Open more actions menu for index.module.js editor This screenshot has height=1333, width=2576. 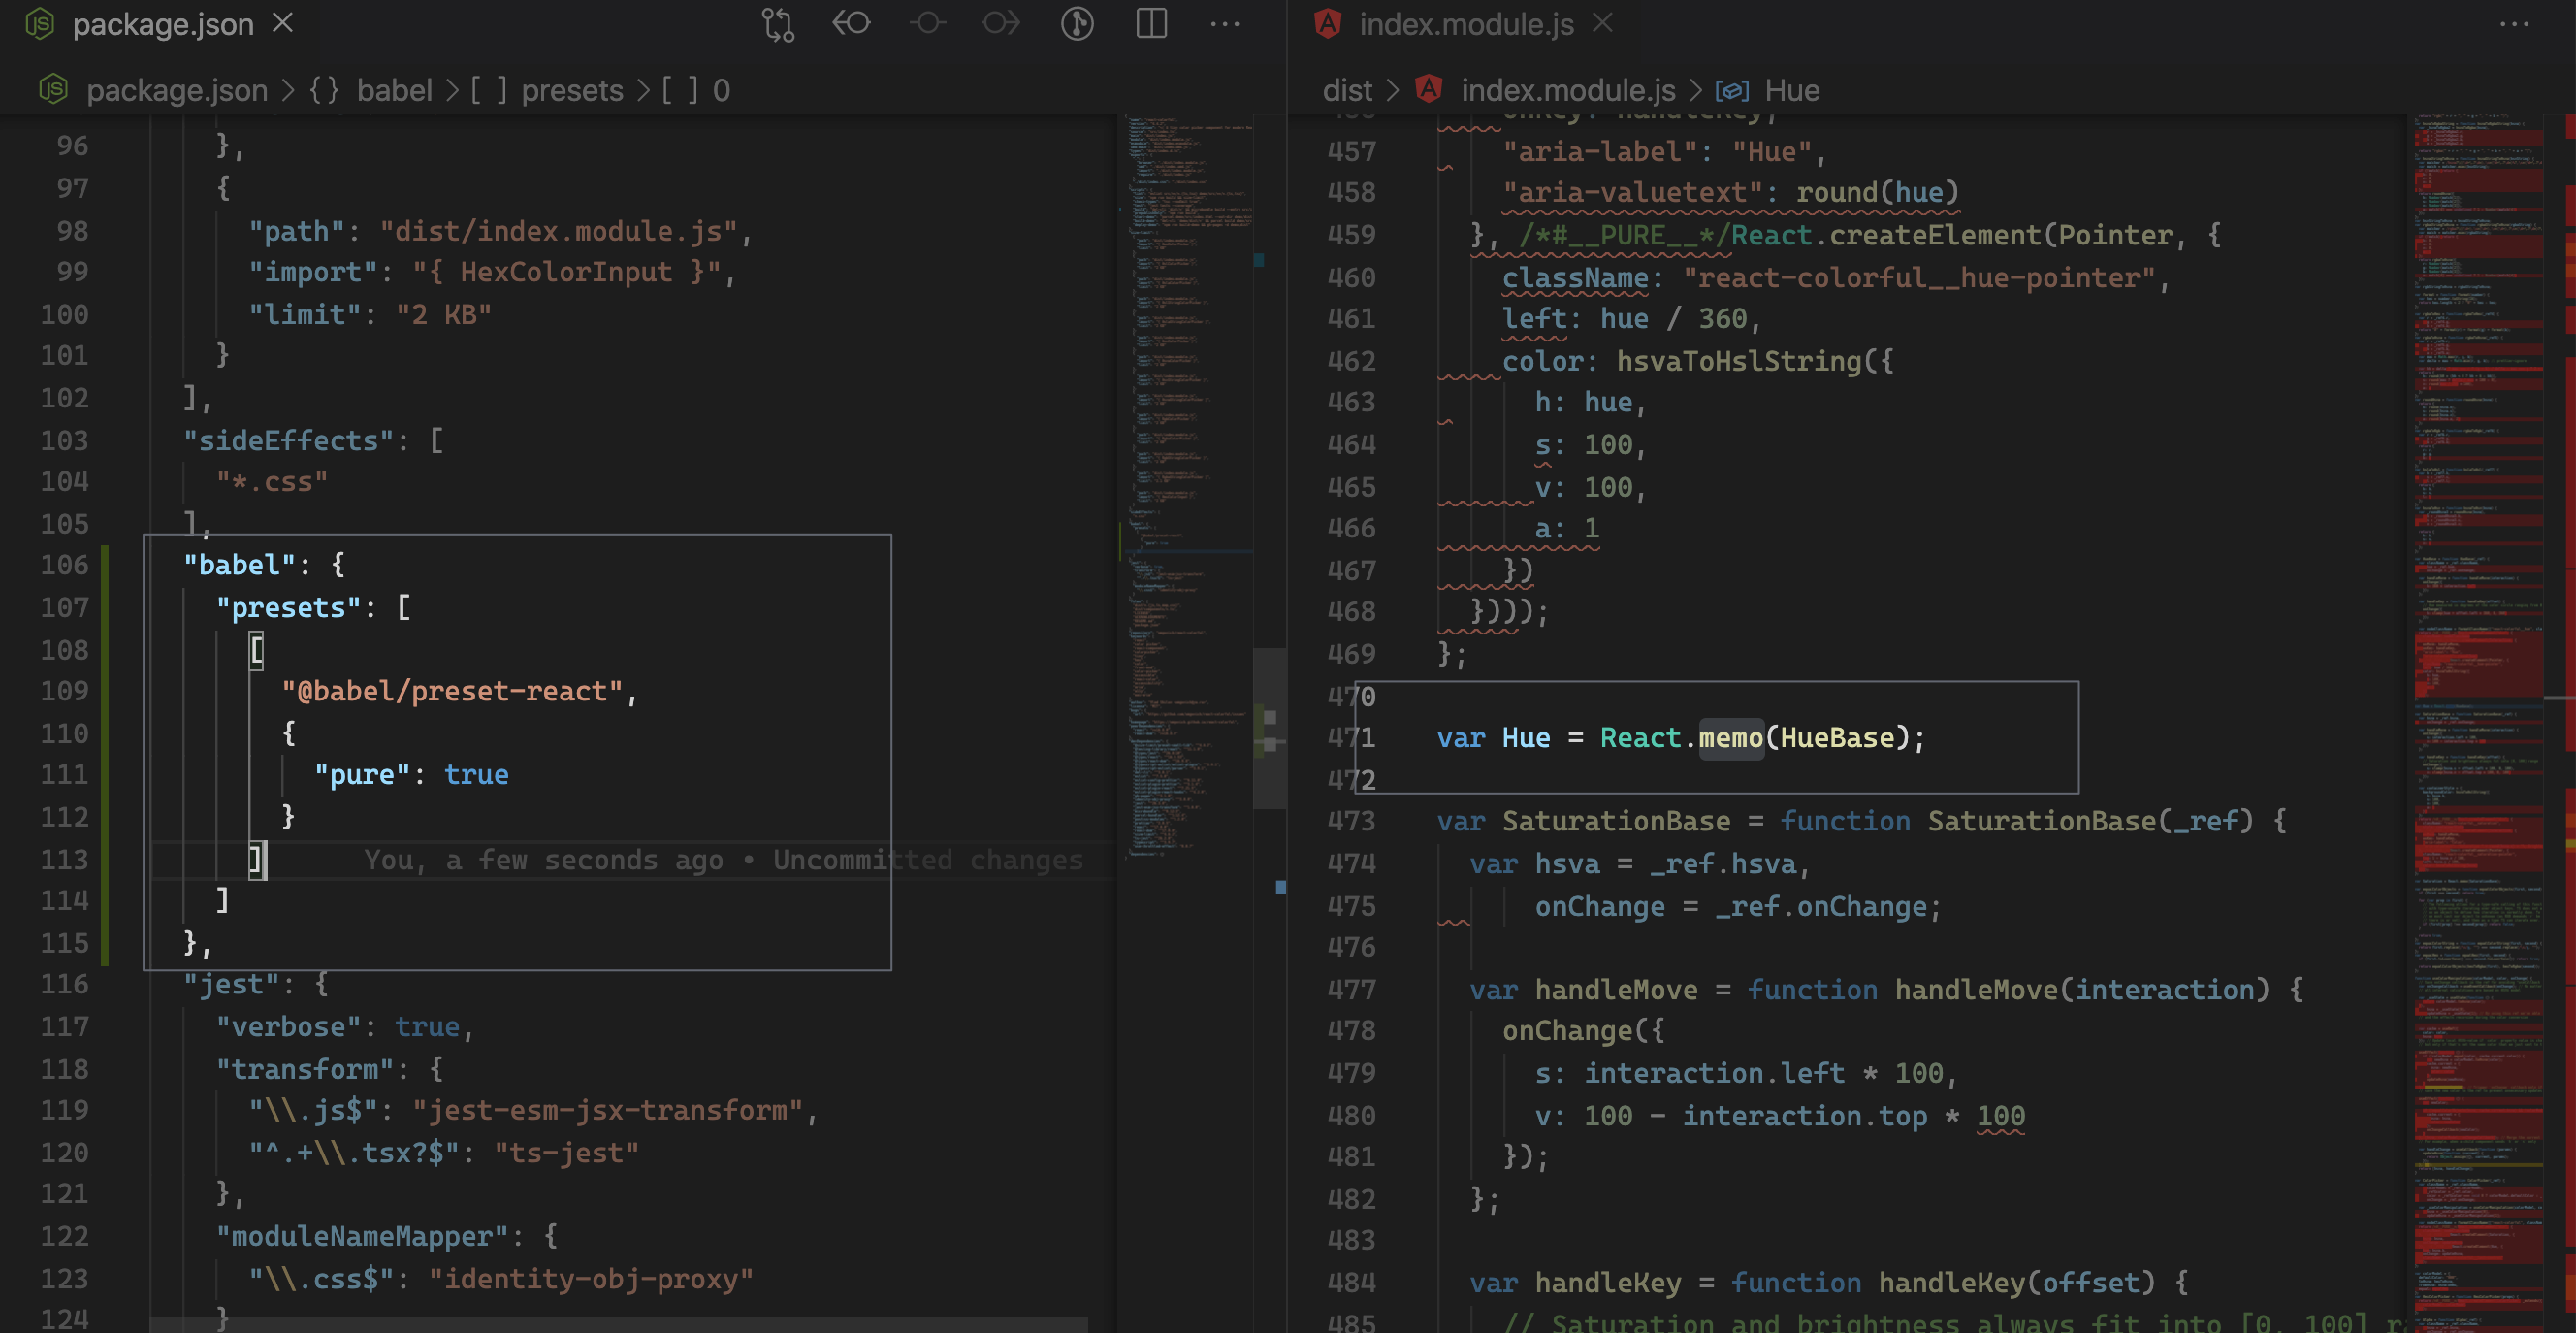[x=2514, y=24]
